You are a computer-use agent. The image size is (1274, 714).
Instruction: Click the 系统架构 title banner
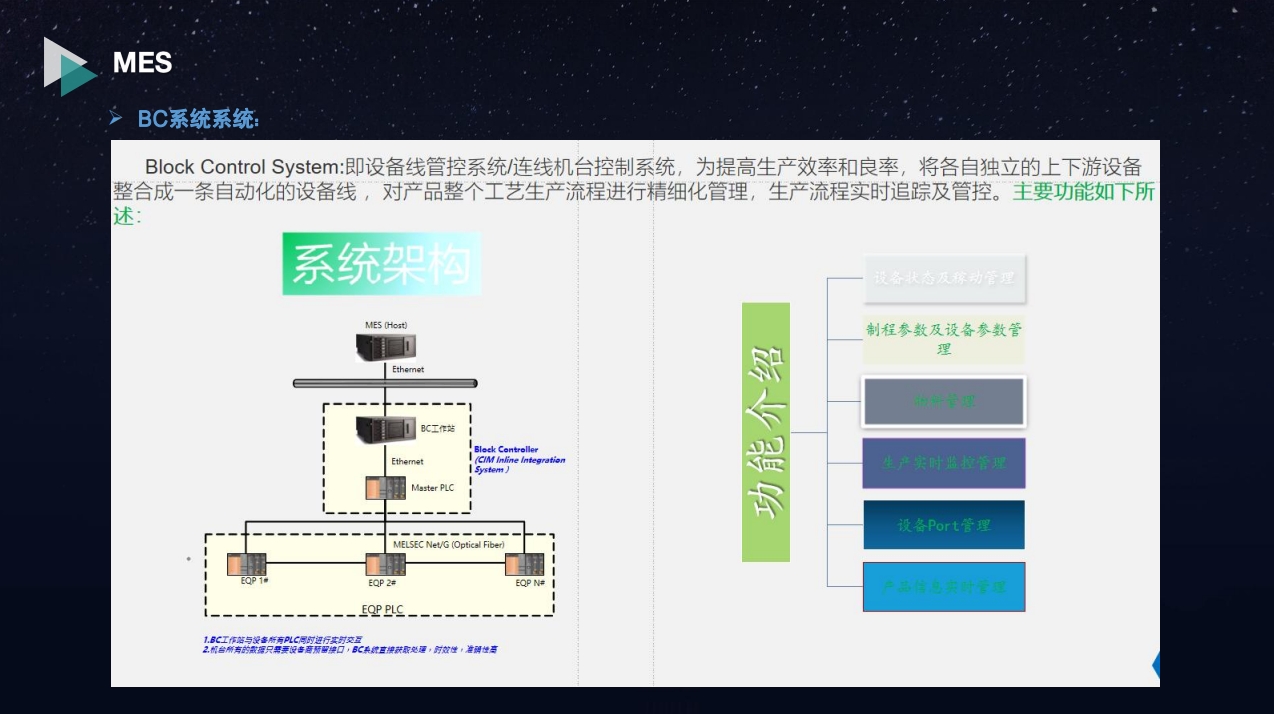click(381, 264)
